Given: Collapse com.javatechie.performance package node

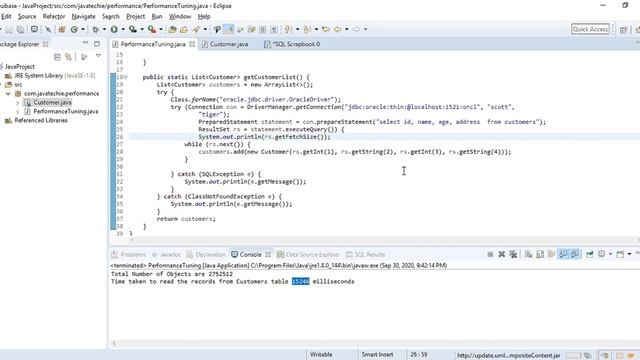Looking at the screenshot, I should coord(8,93).
